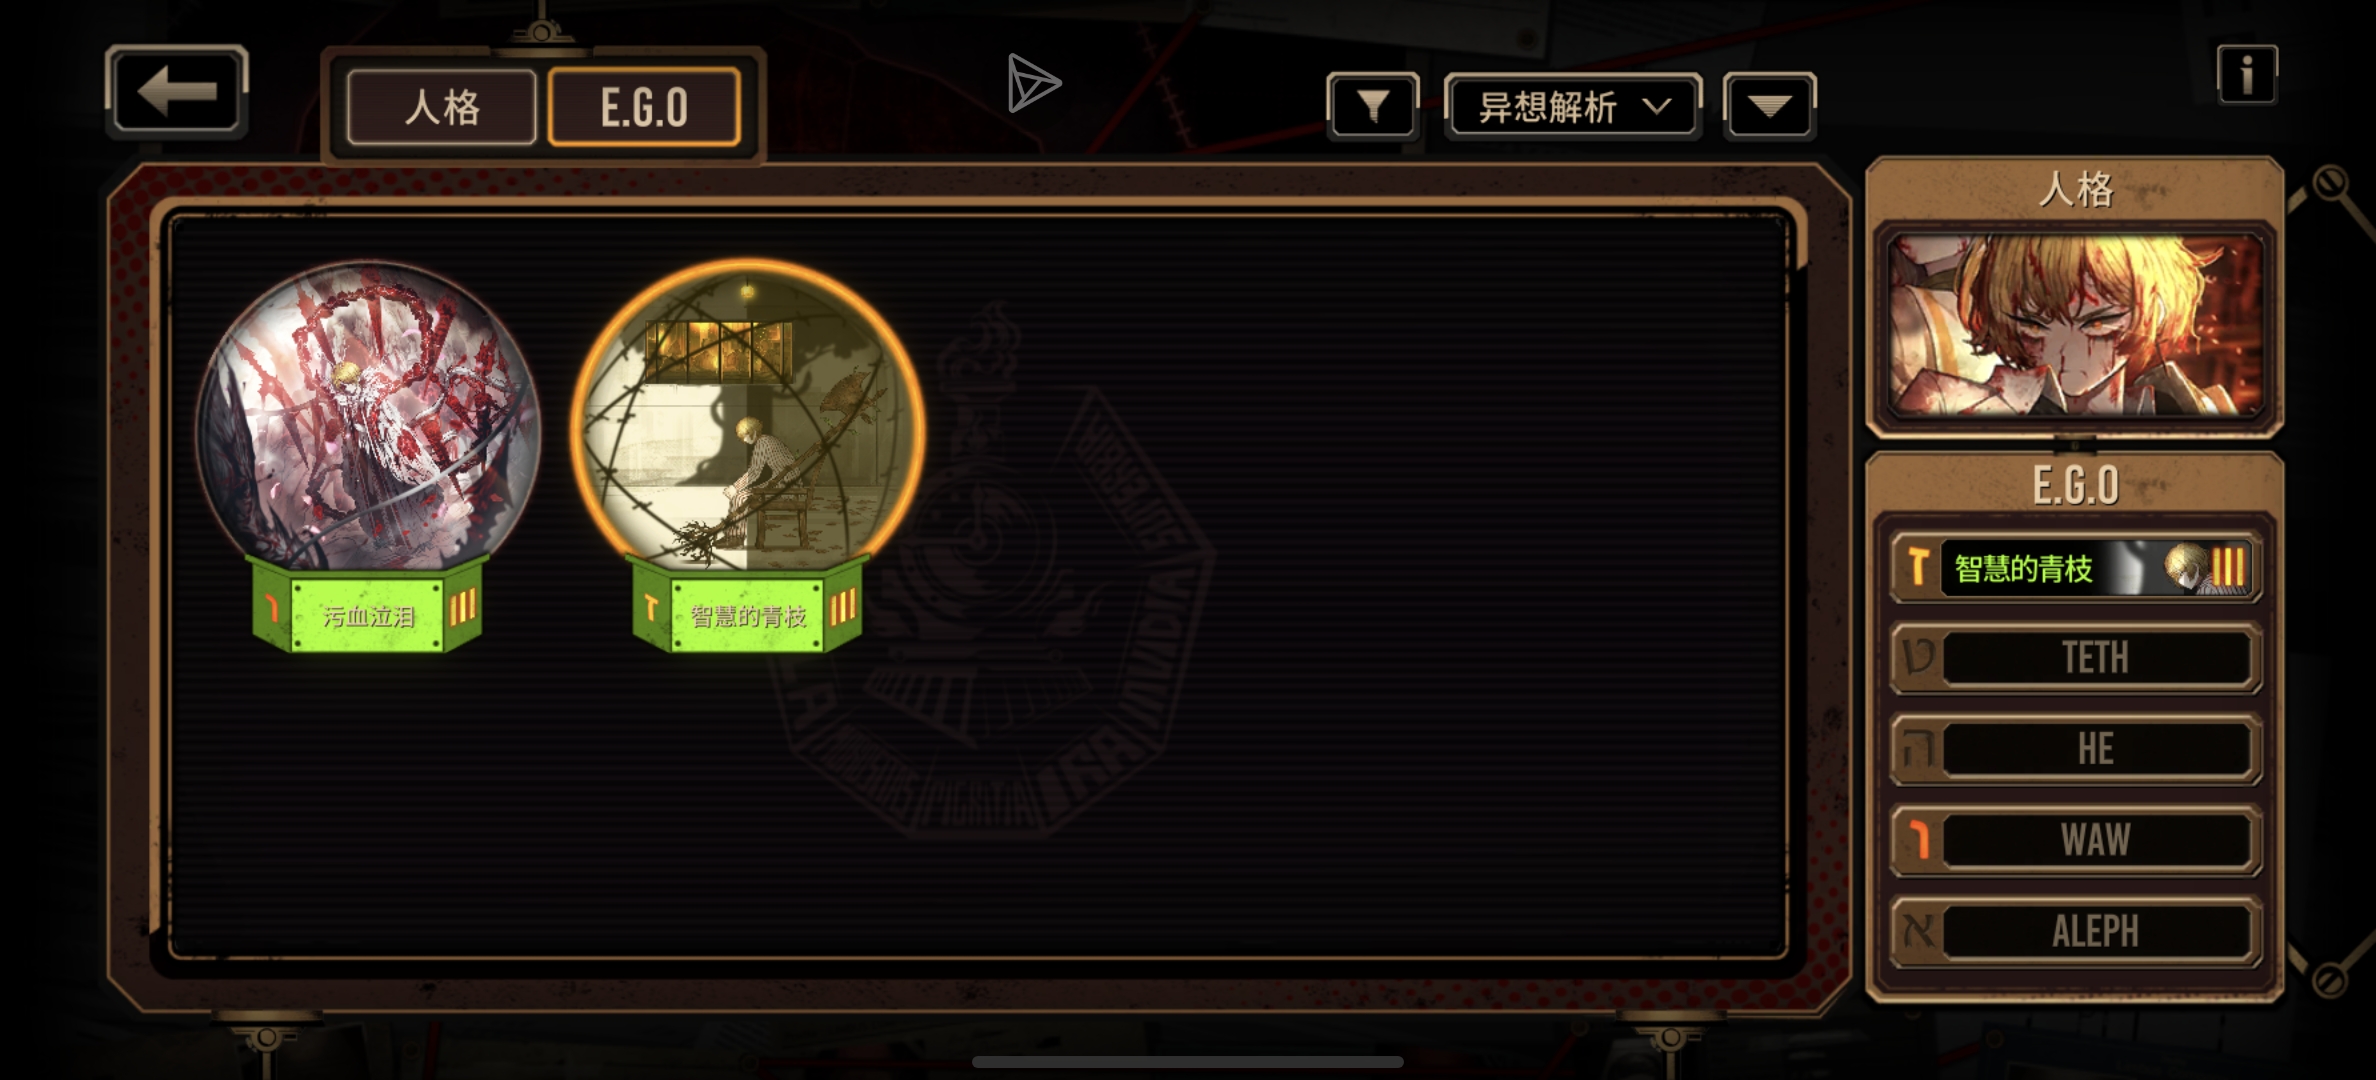Open the equipped 智慧的青枝 slot
The width and height of the screenshot is (2376, 1080).
2075,567
